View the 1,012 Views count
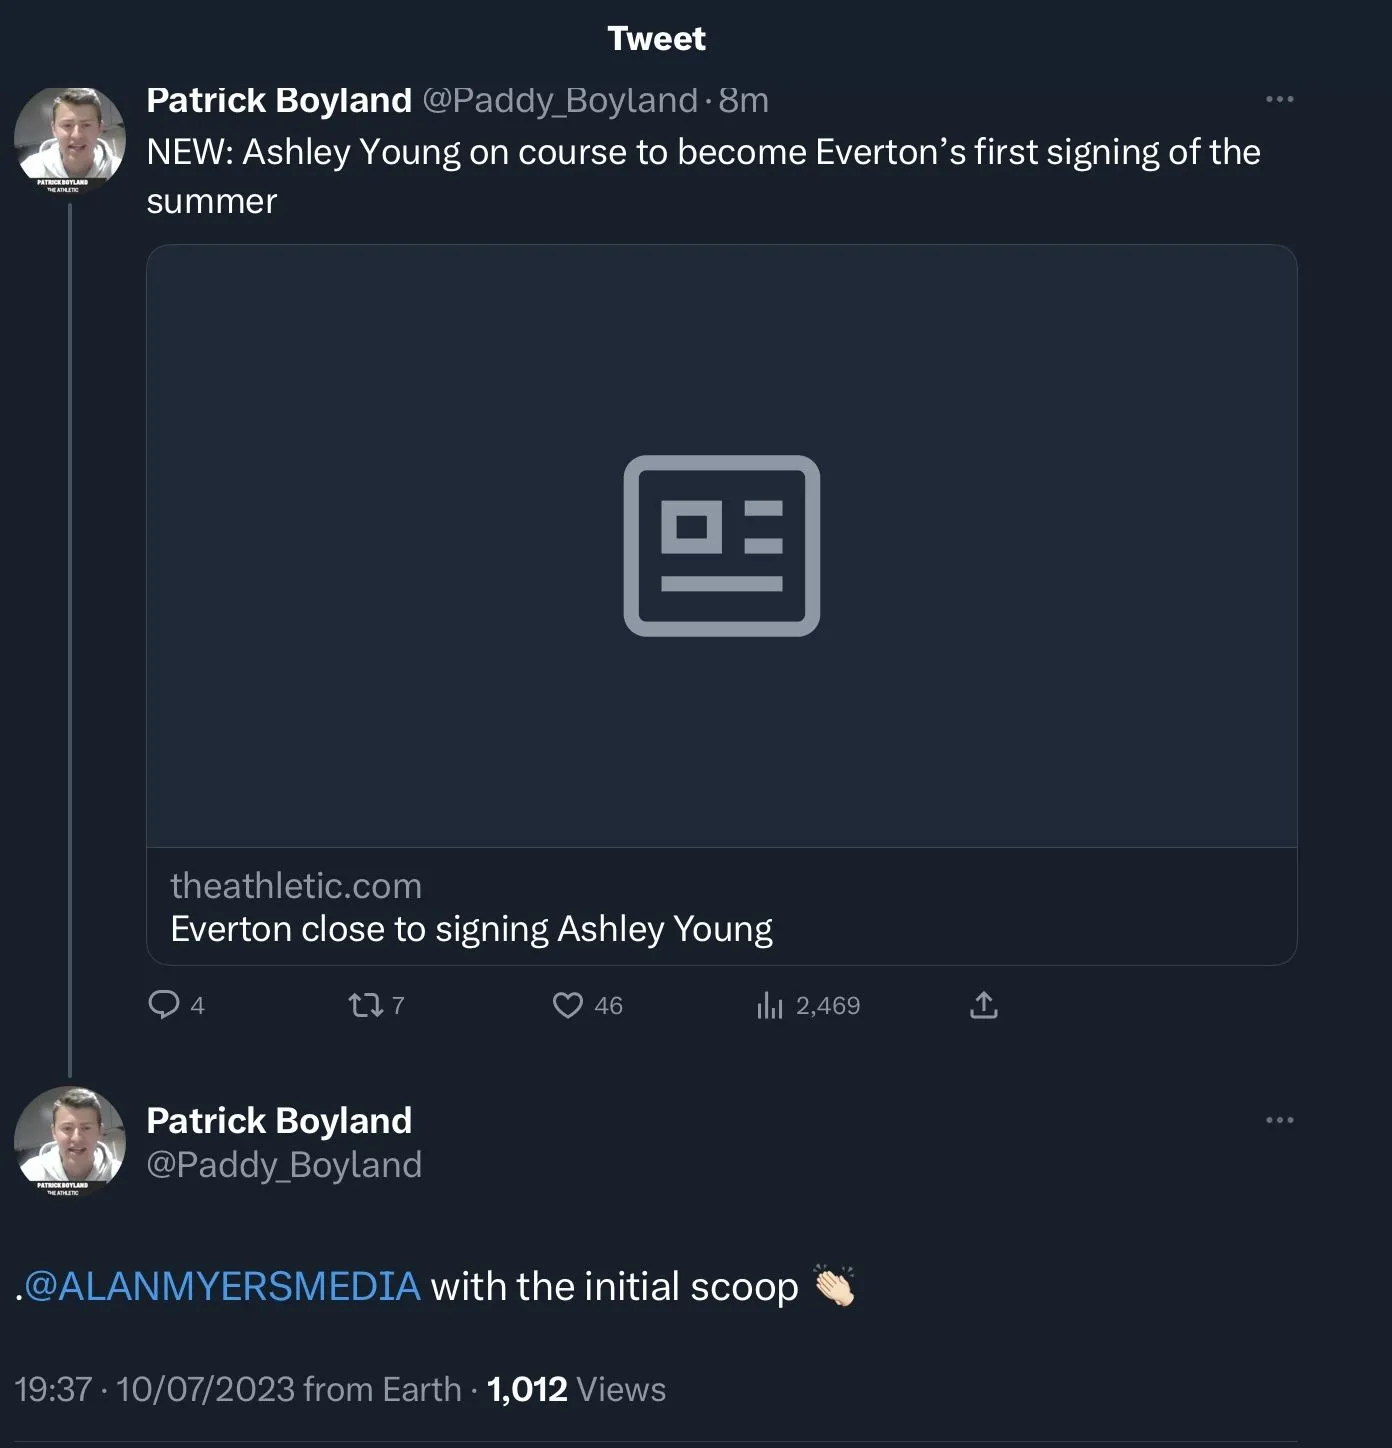1392x1448 pixels. coord(576,1389)
